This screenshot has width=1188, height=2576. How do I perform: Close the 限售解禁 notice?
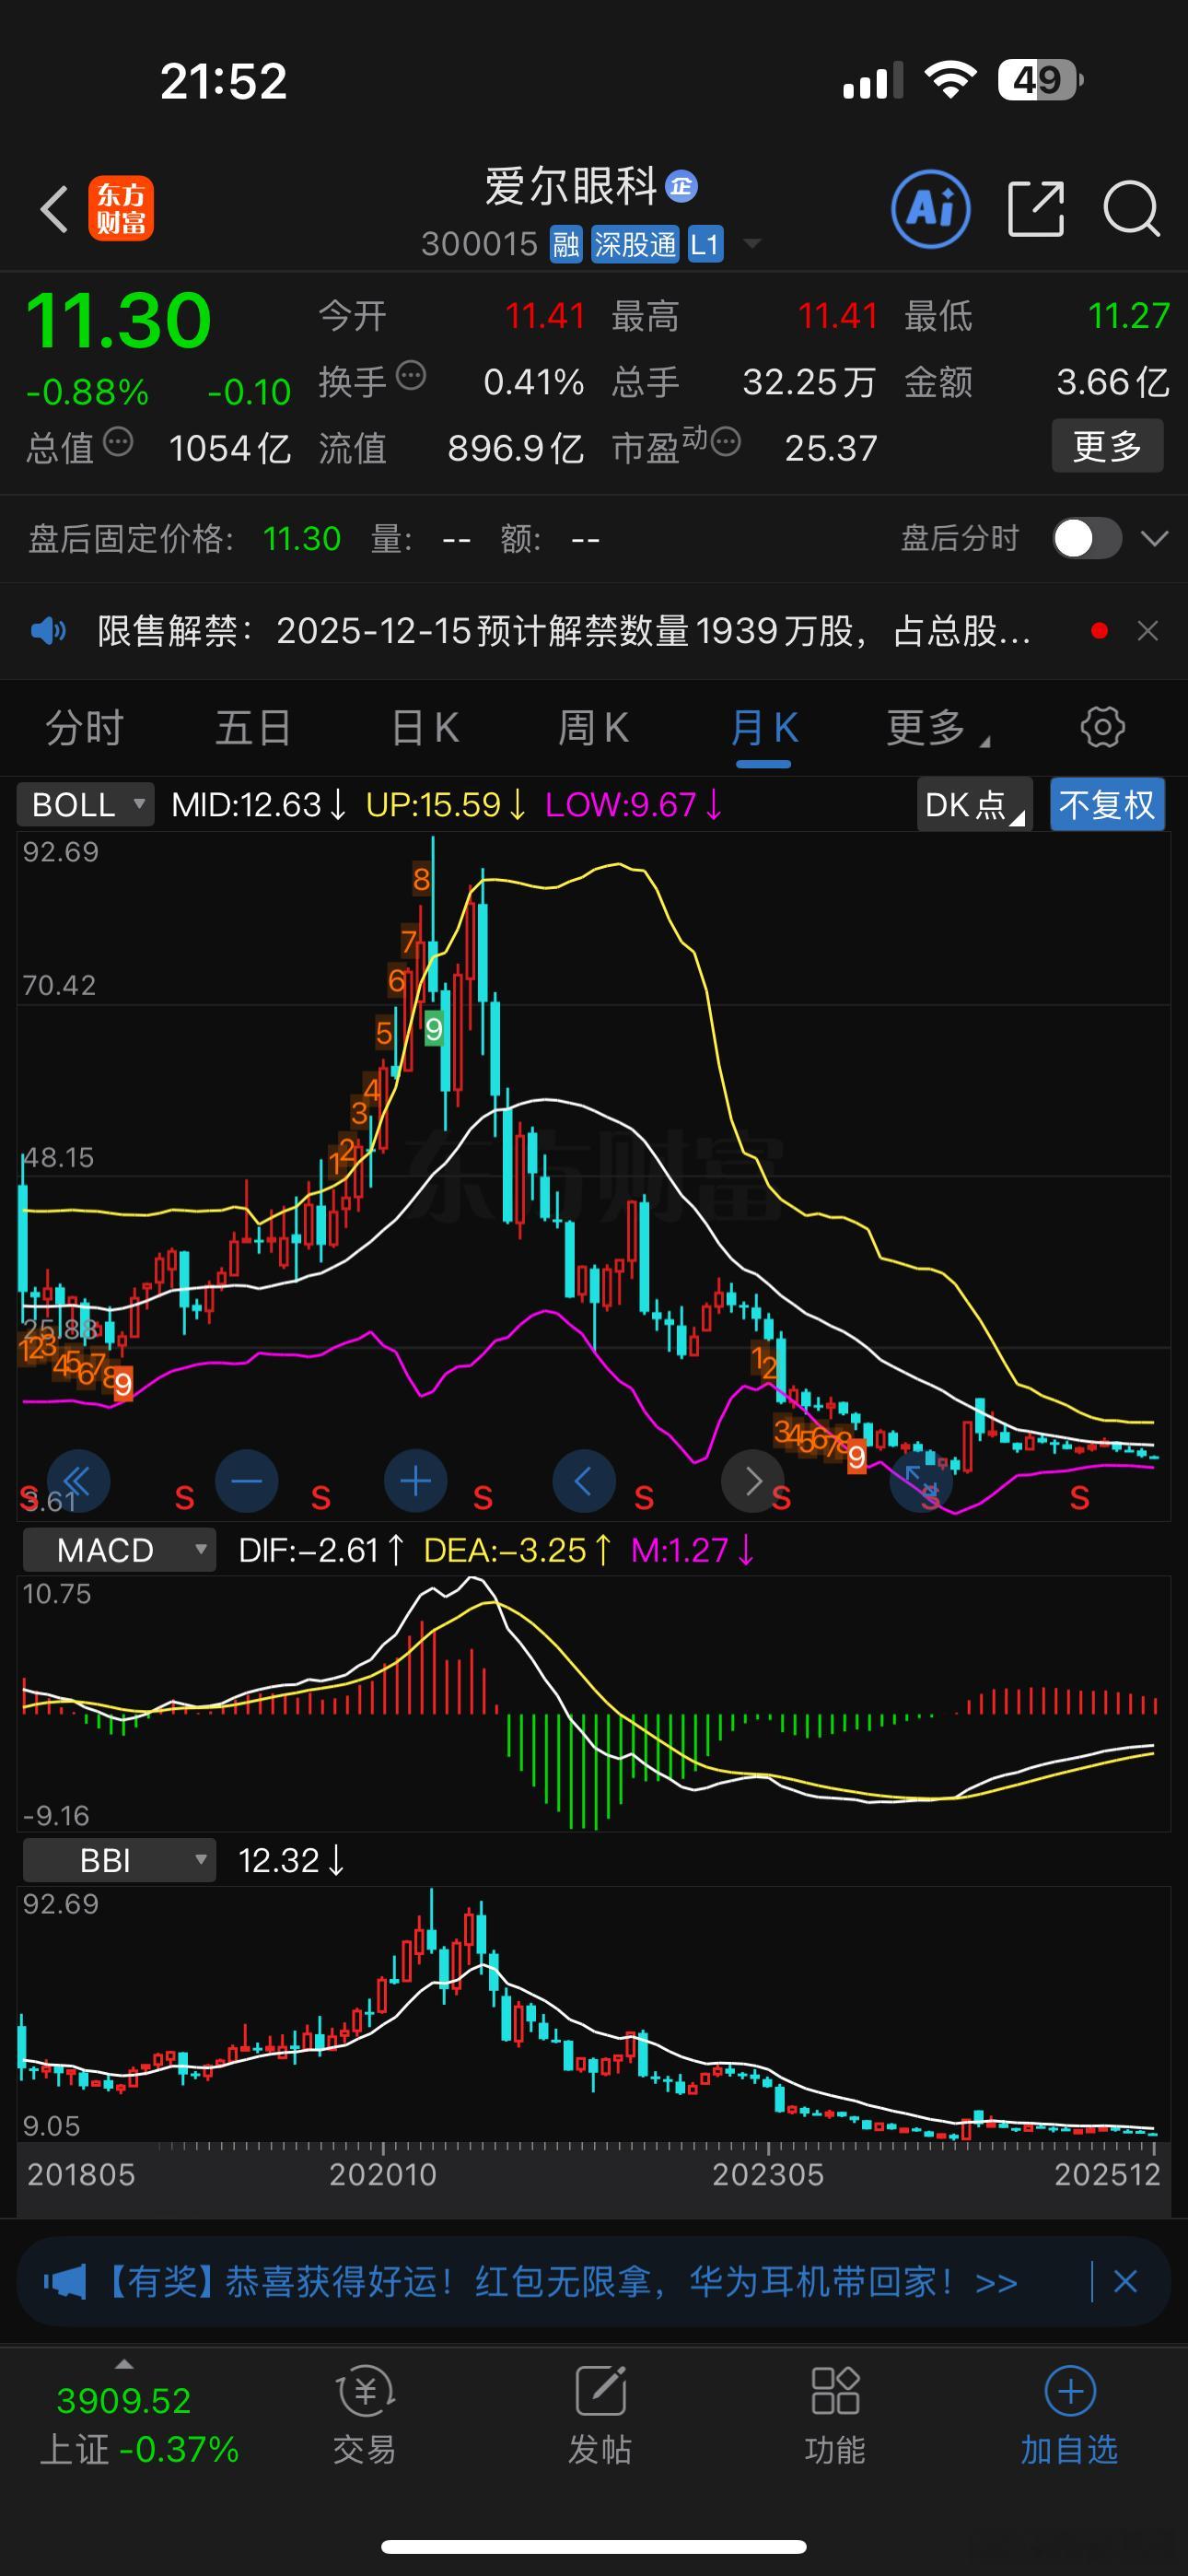pyautogui.click(x=1148, y=631)
